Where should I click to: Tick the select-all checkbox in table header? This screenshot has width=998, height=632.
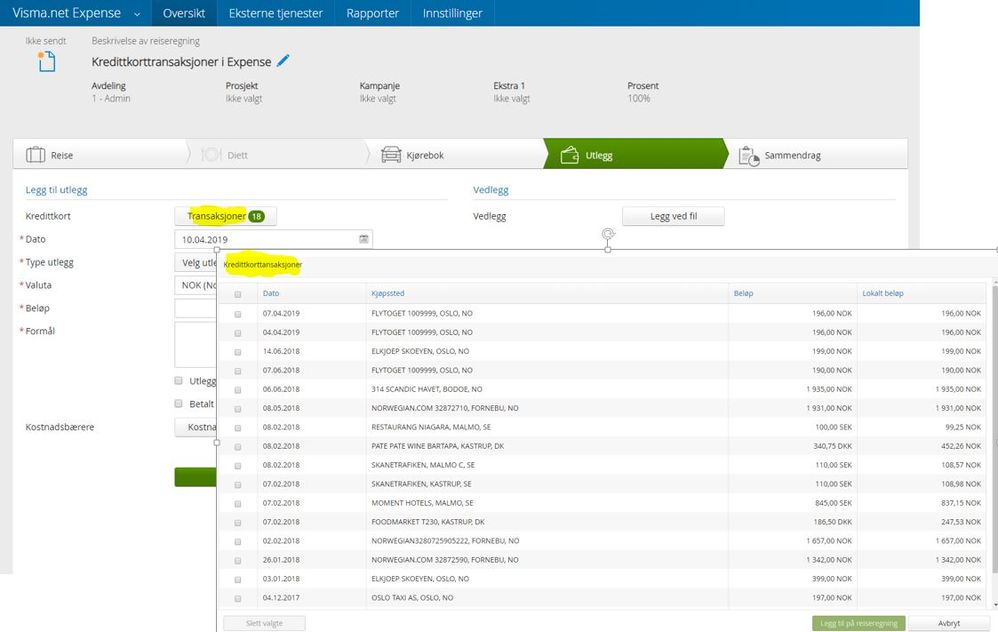[x=238, y=294]
